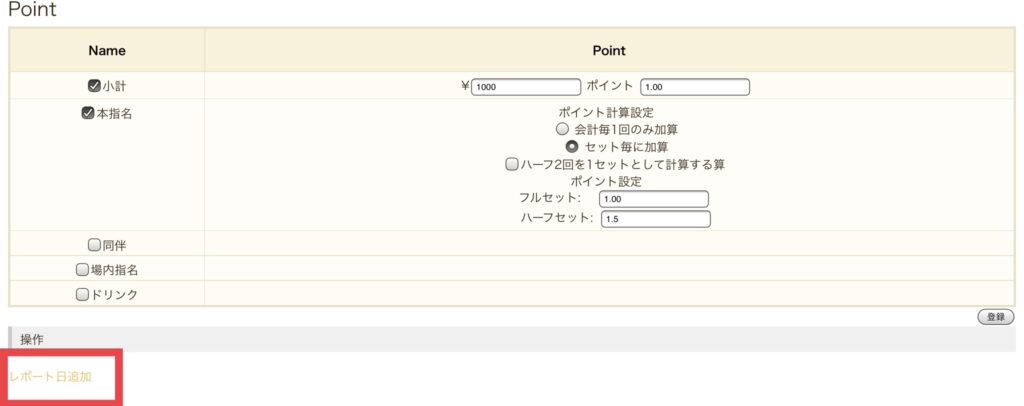The height and width of the screenshot is (406, 1024).
Task: Uncheck the 本指名 checkbox
Action: pyautogui.click(x=88, y=113)
